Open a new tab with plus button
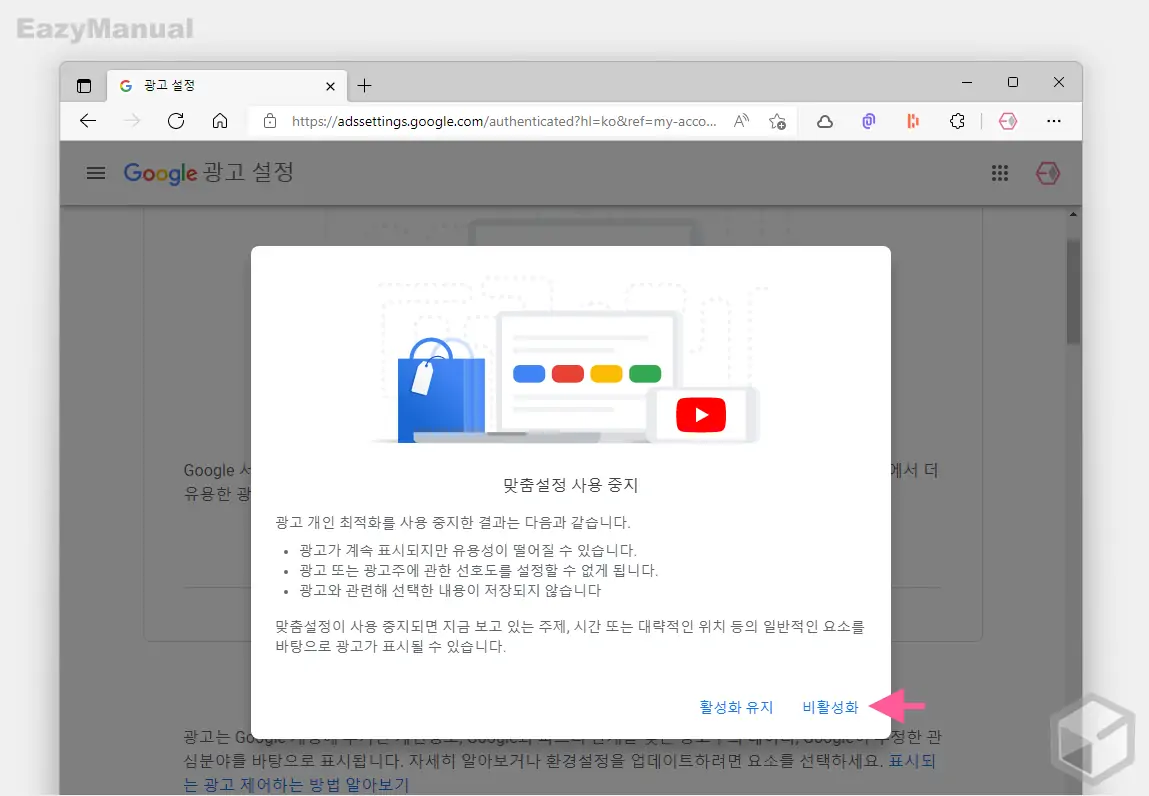The height and width of the screenshot is (796, 1149). click(364, 86)
